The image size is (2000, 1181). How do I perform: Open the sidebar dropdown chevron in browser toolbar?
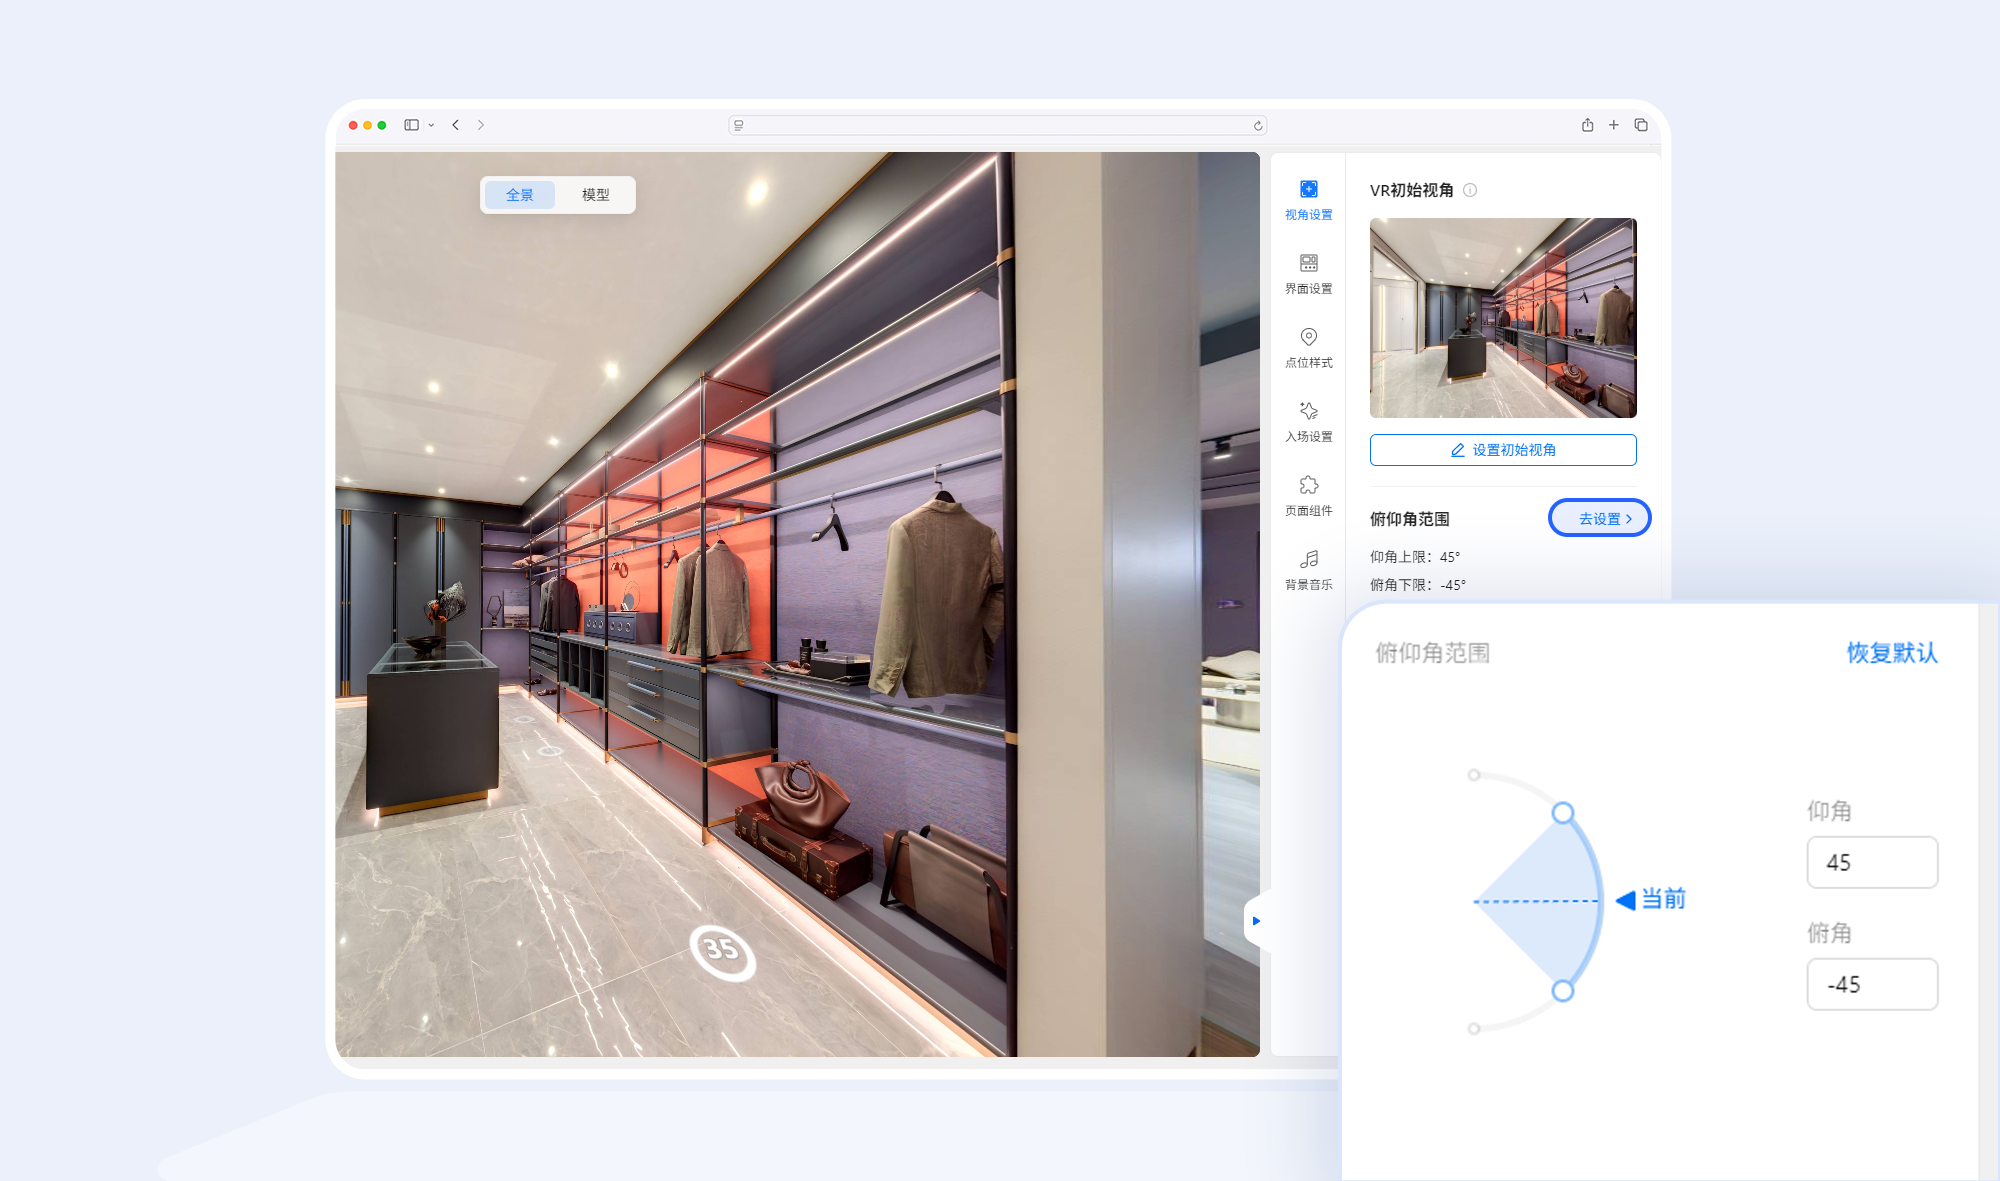pyautogui.click(x=431, y=125)
